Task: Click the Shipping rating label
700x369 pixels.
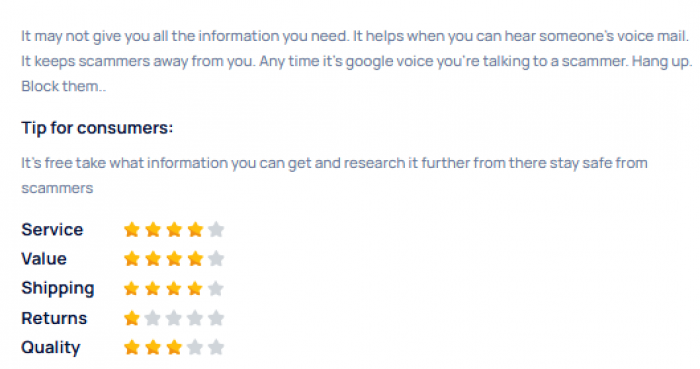Action: pos(58,289)
